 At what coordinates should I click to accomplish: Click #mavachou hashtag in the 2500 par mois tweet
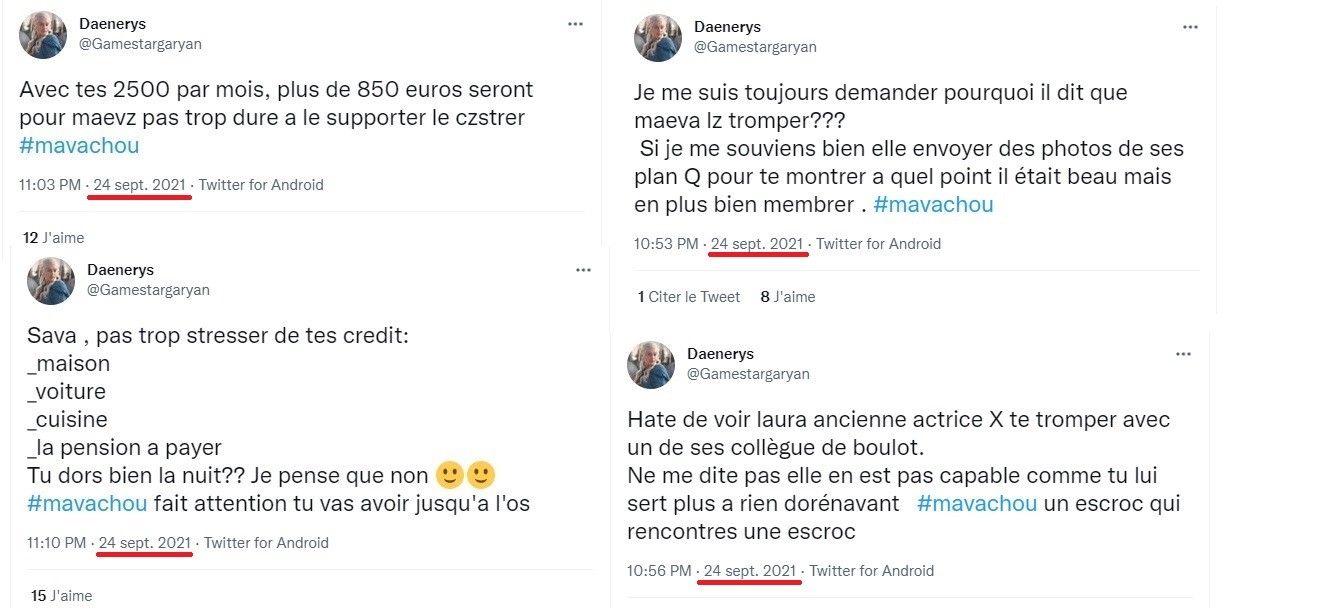79,145
